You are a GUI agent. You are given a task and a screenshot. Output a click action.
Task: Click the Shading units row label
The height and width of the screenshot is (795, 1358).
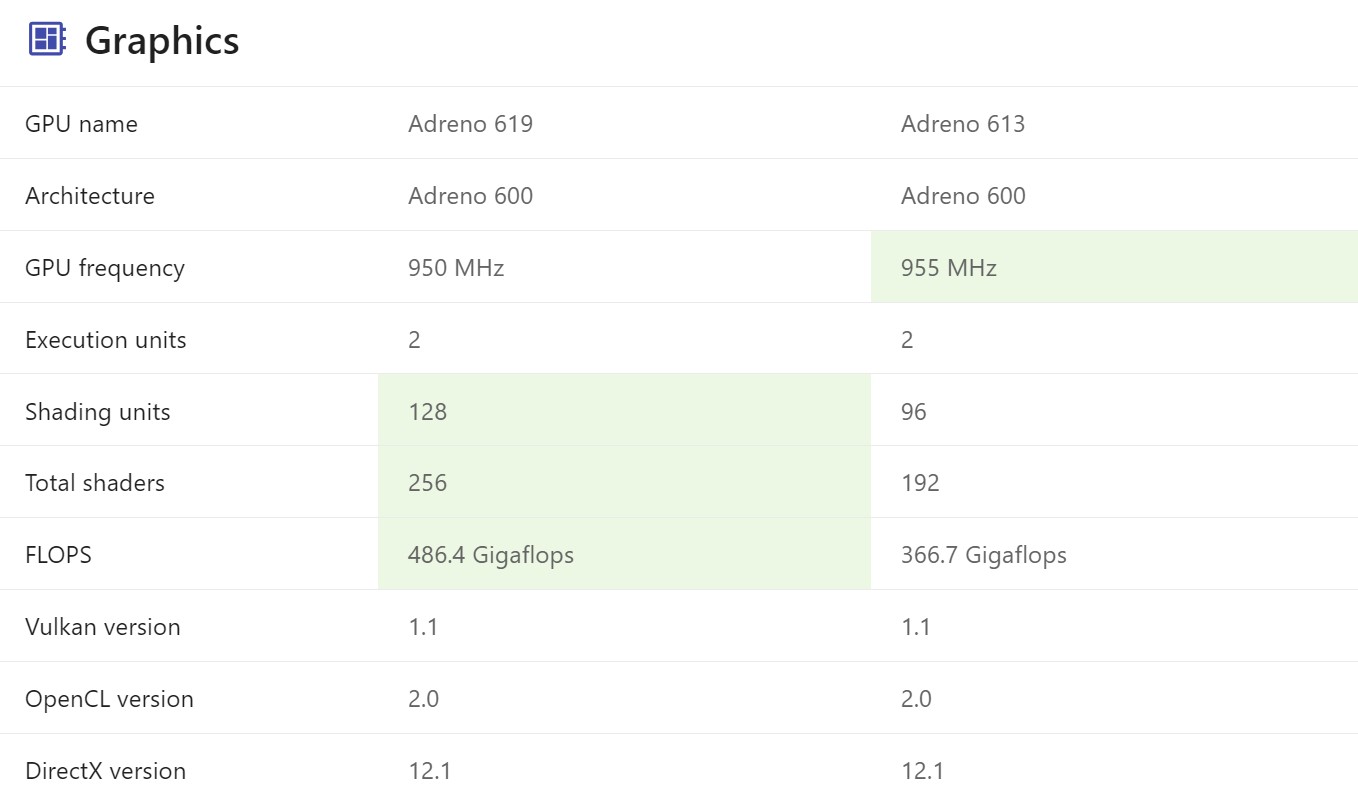pos(98,412)
